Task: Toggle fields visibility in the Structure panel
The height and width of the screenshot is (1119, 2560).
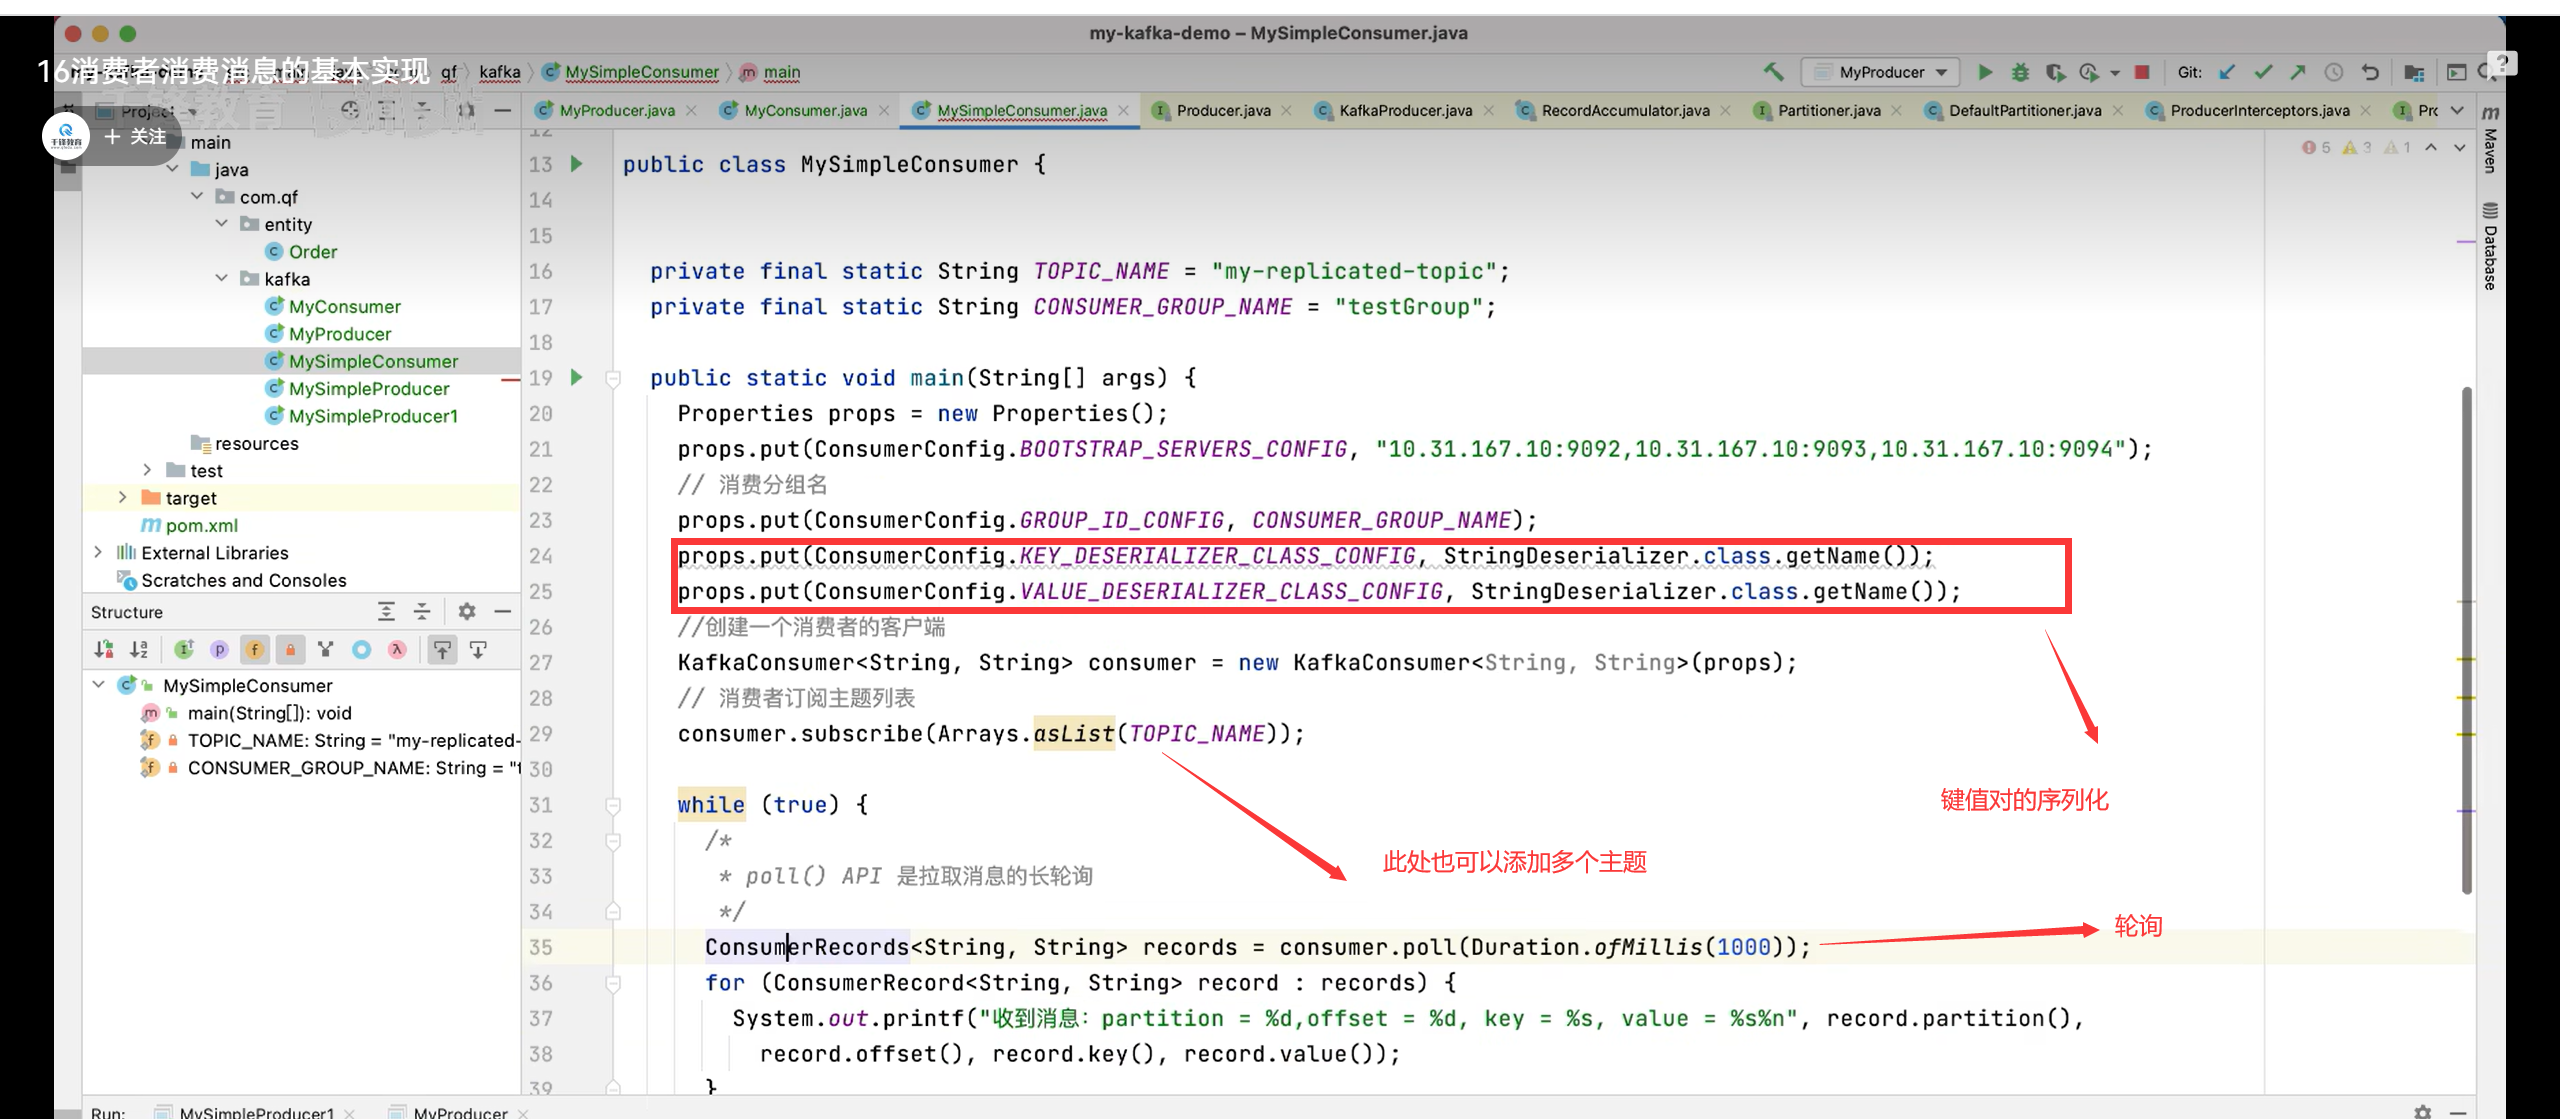Action: tap(255, 650)
